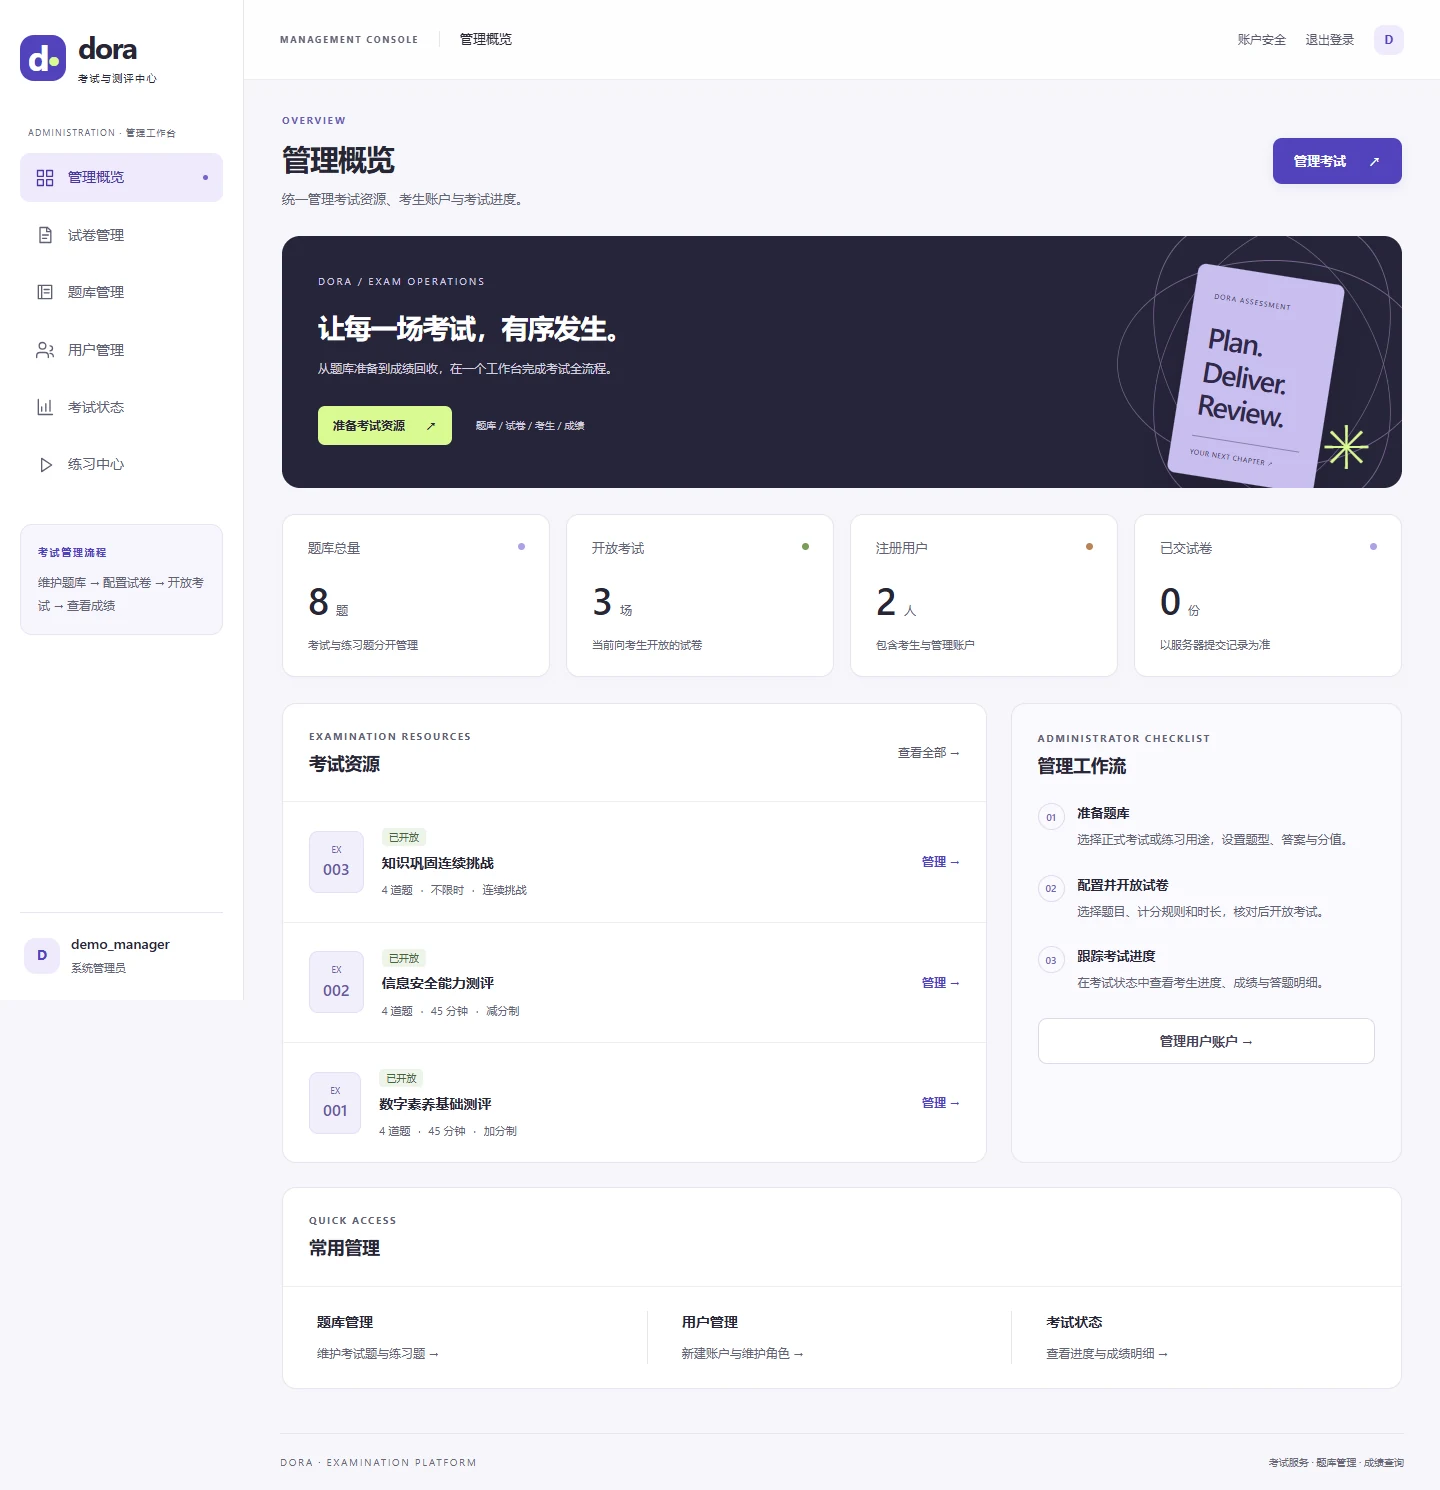Click the 练习中心 play icon

pyautogui.click(x=45, y=464)
